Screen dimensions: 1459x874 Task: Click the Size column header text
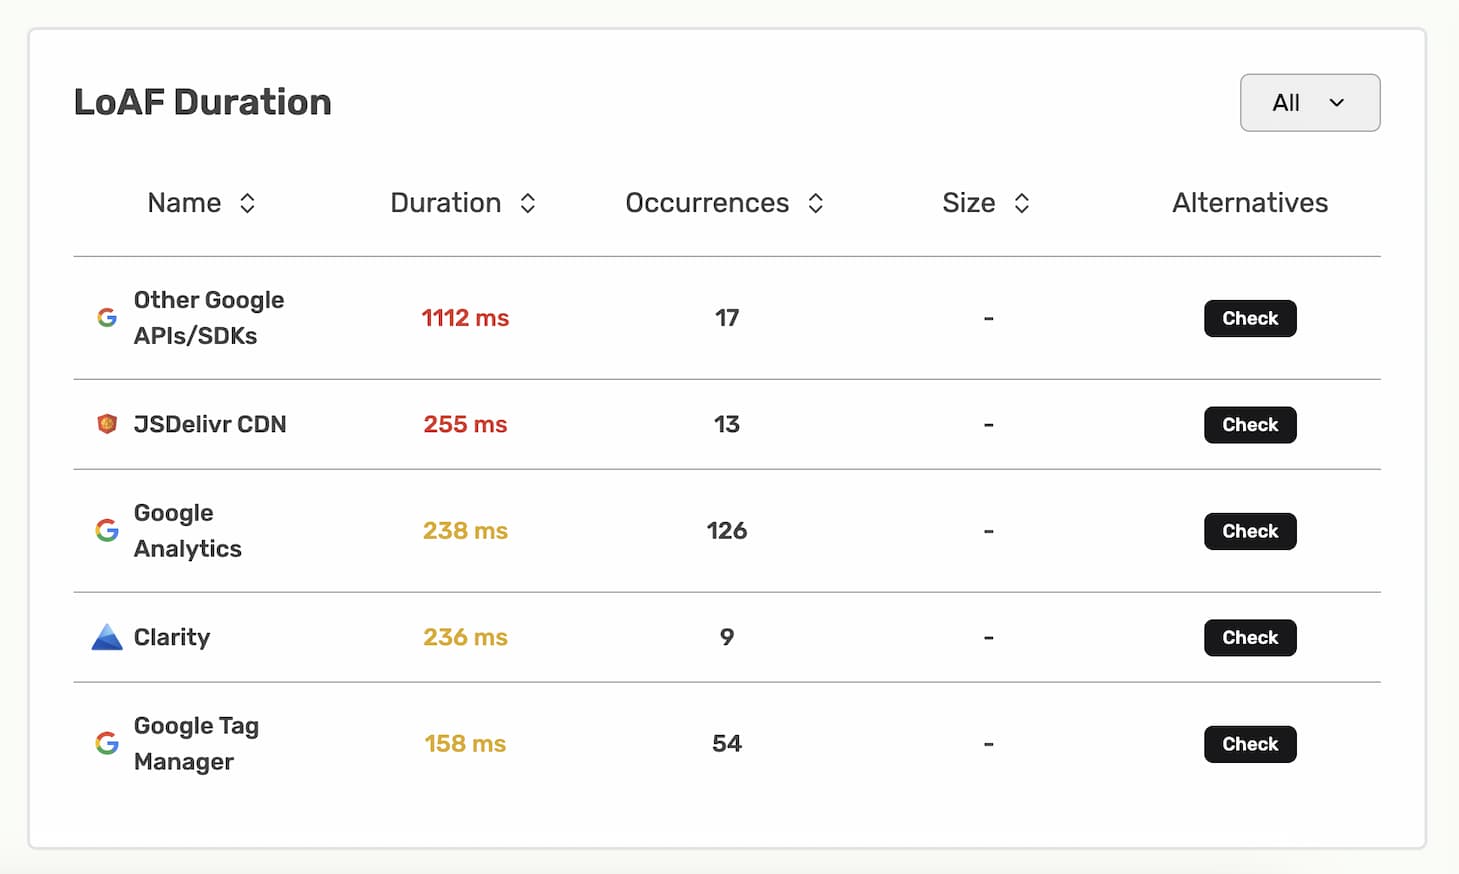[969, 203]
